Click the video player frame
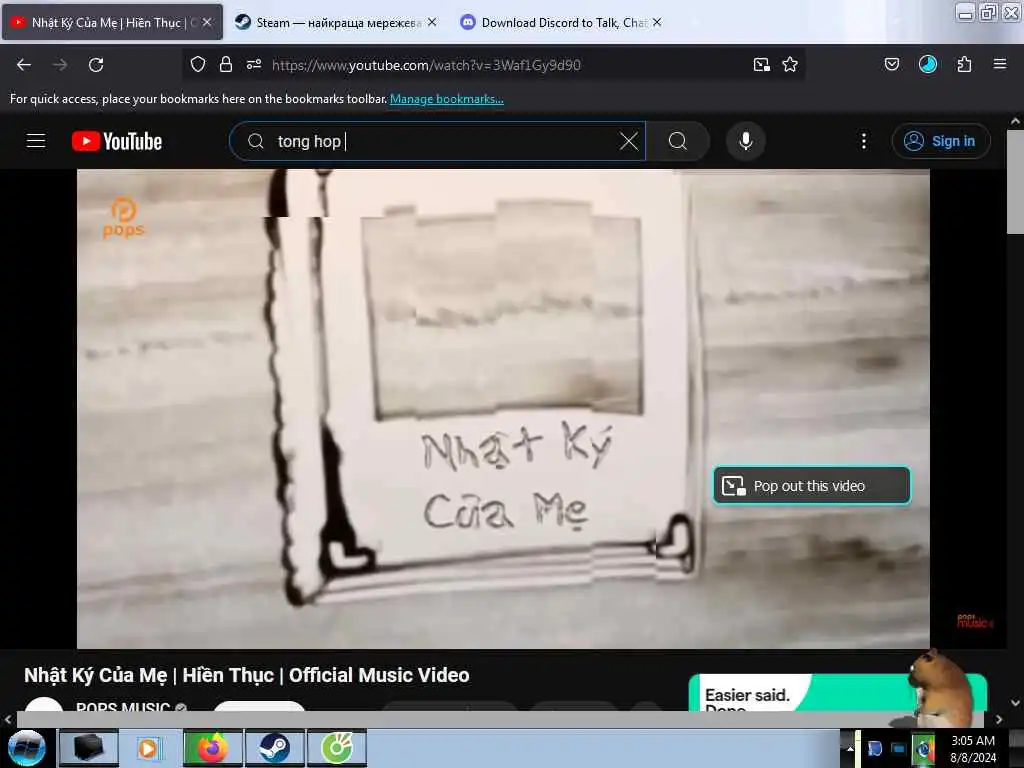The height and width of the screenshot is (768, 1024). point(503,409)
